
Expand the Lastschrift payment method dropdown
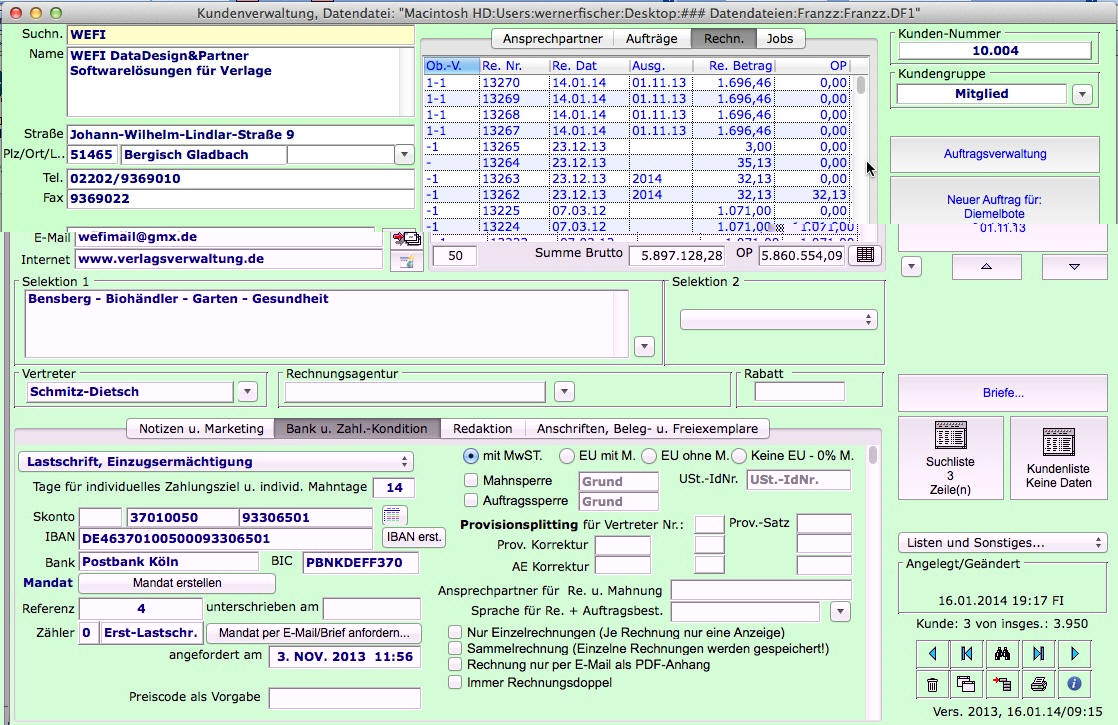click(216, 462)
